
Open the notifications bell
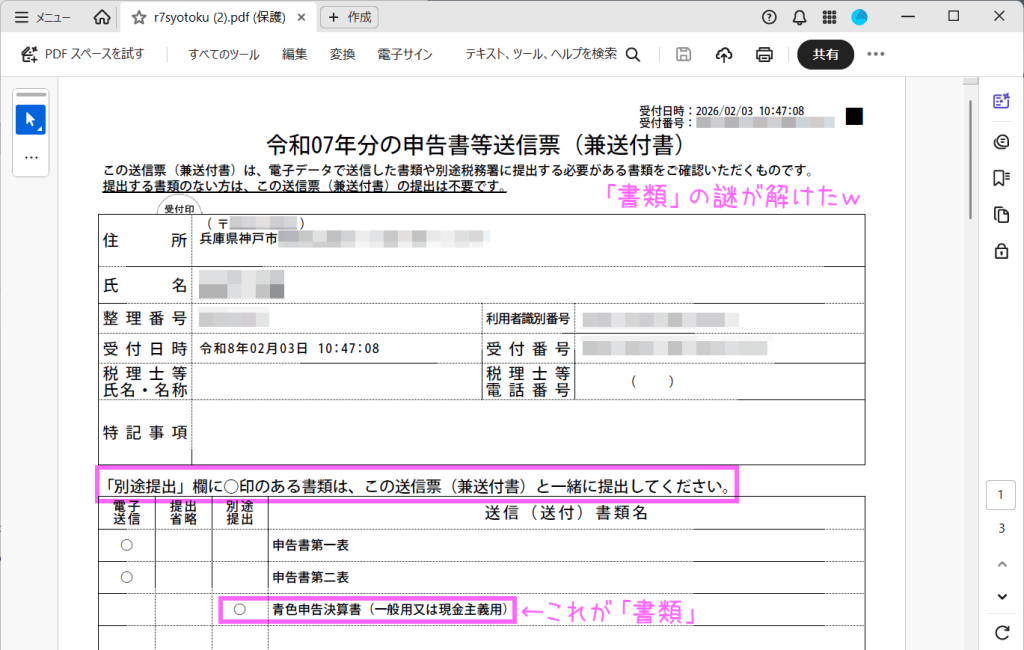[799, 17]
